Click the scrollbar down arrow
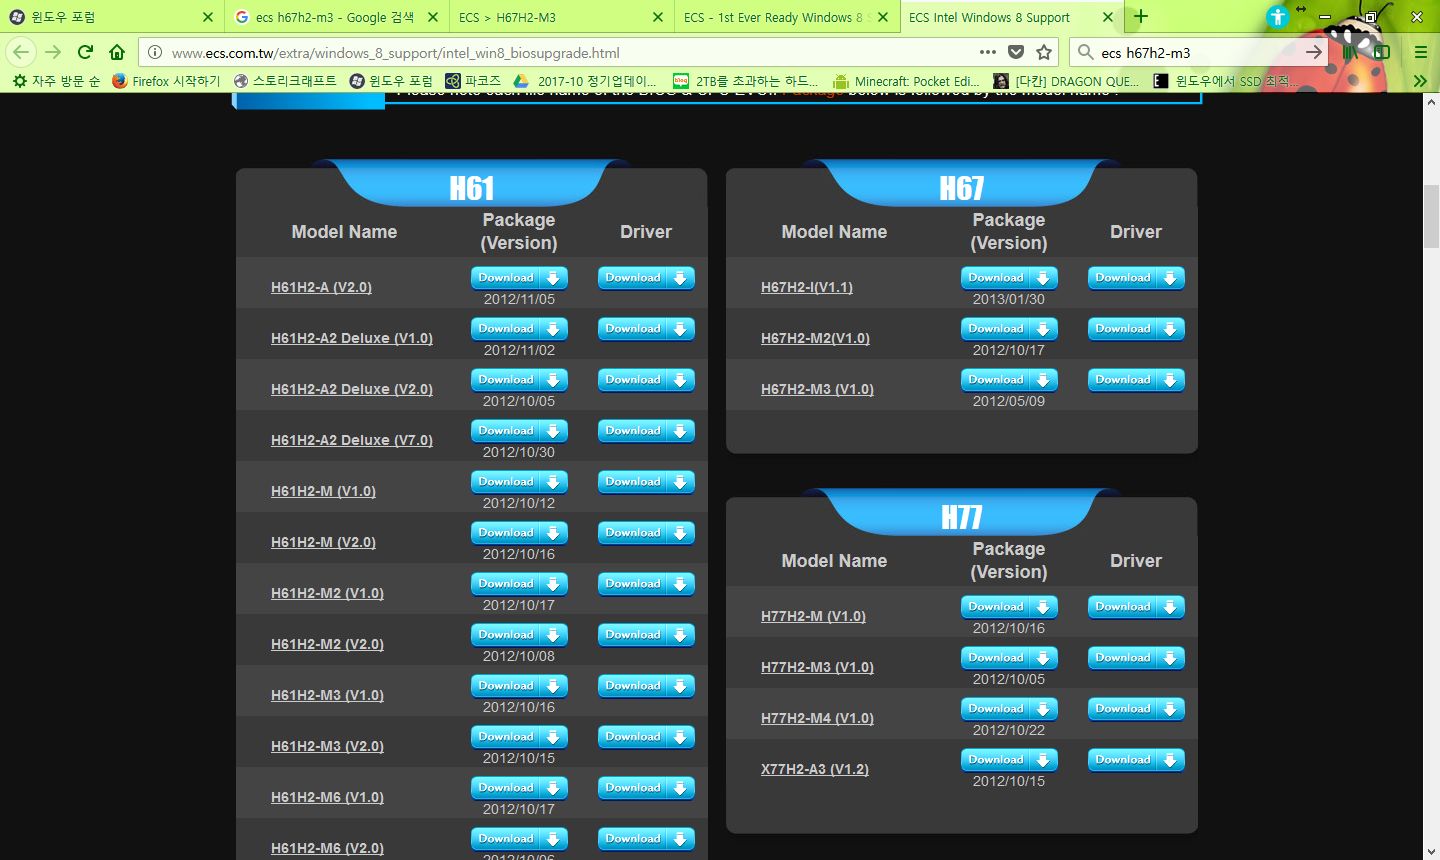The height and width of the screenshot is (860, 1440). (1431, 851)
